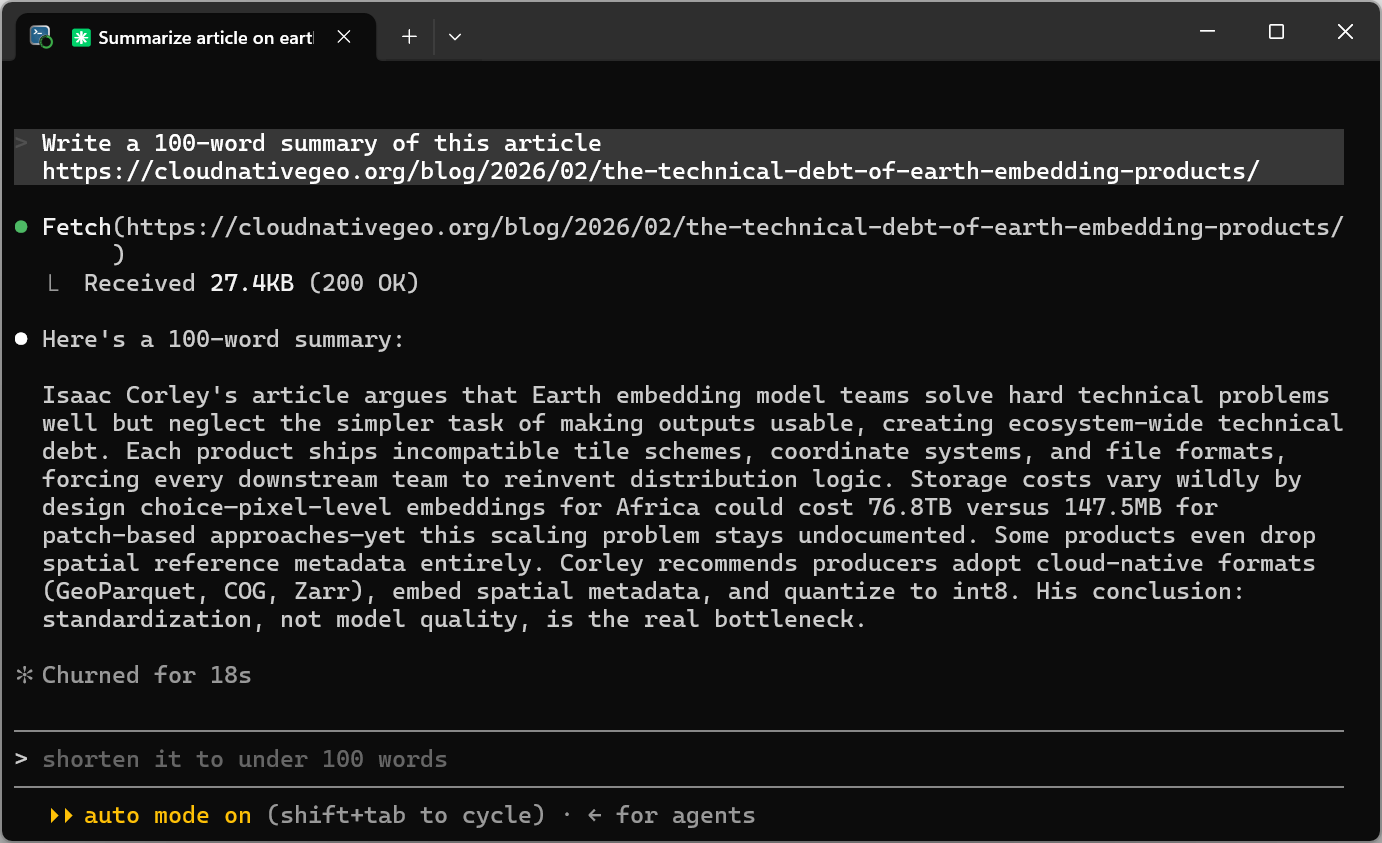Maximize the terminal window
The image size is (1382, 843).
1276,32
